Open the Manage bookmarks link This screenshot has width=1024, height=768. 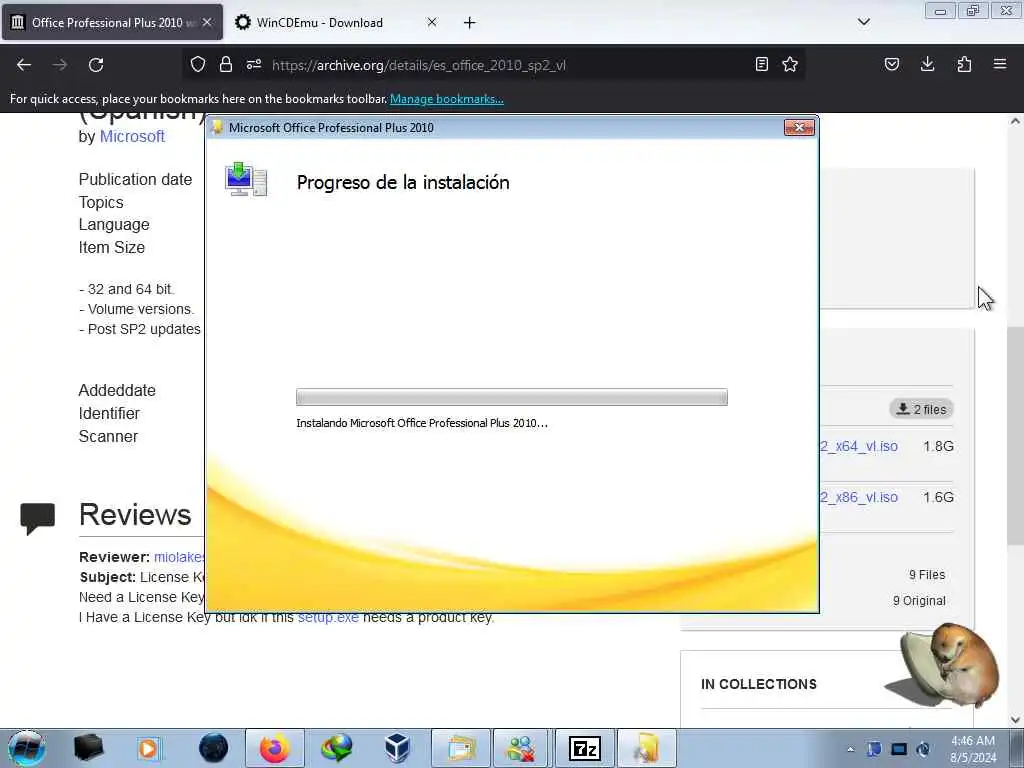[447, 99]
